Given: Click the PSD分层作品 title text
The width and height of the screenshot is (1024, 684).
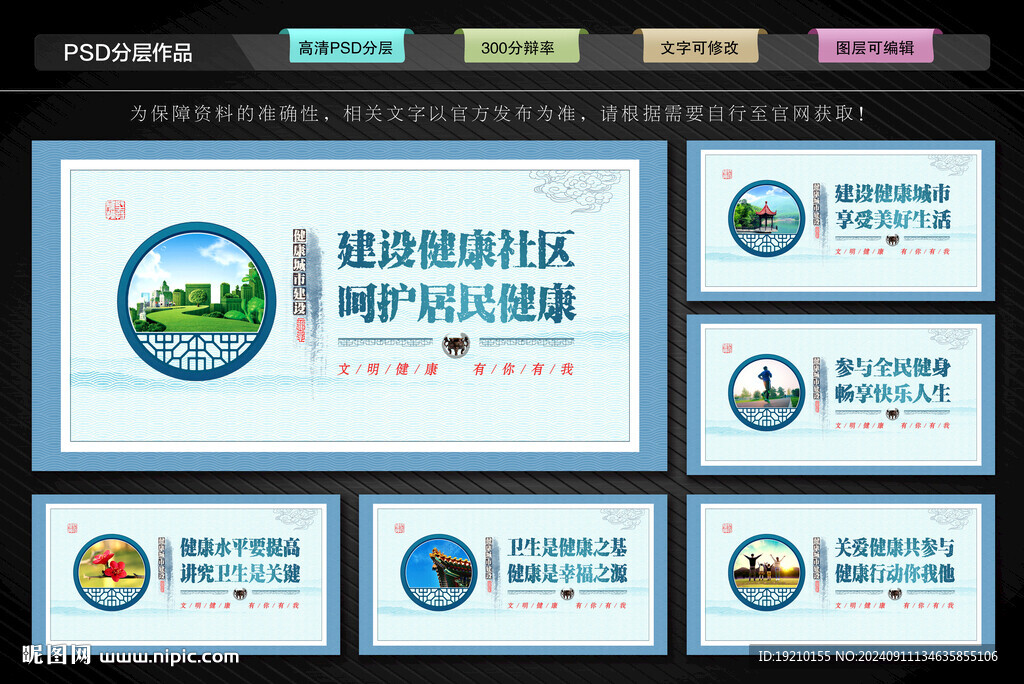Looking at the screenshot, I should 128,52.
